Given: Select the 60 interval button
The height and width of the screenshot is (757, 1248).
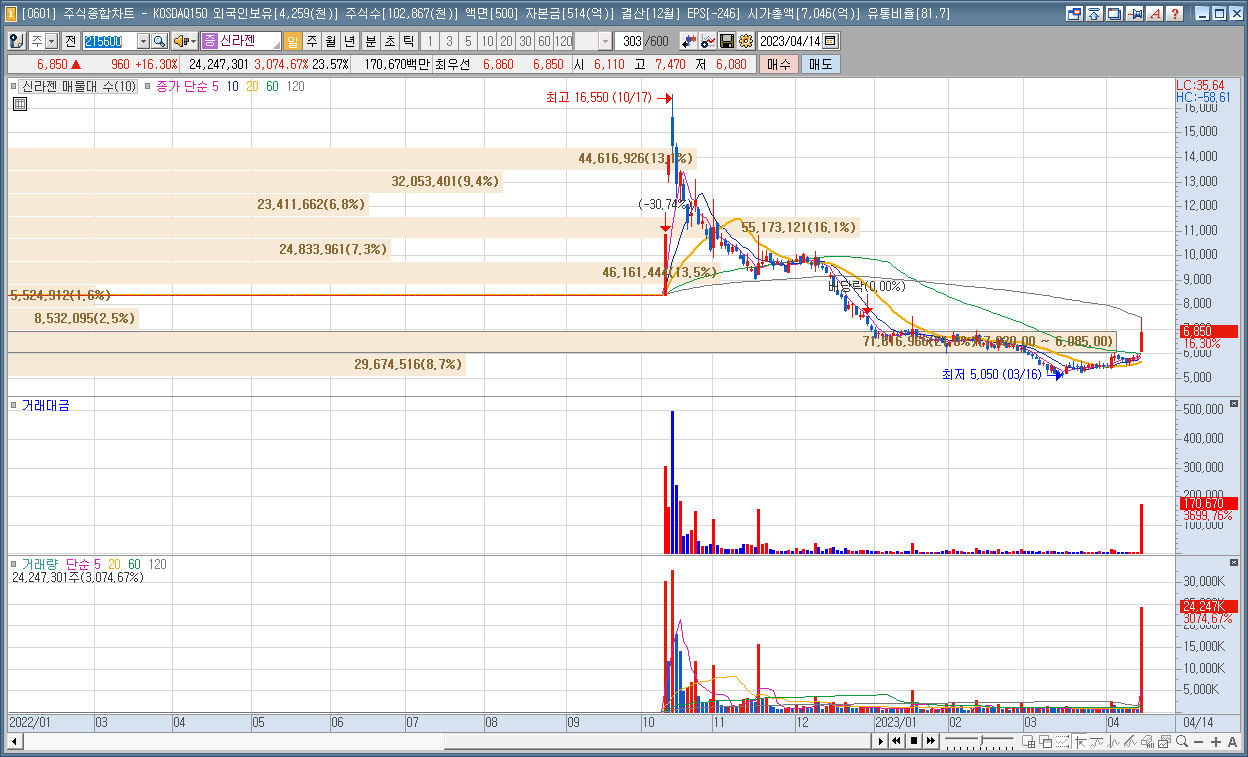Looking at the screenshot, I should click(x=544, y=41).
